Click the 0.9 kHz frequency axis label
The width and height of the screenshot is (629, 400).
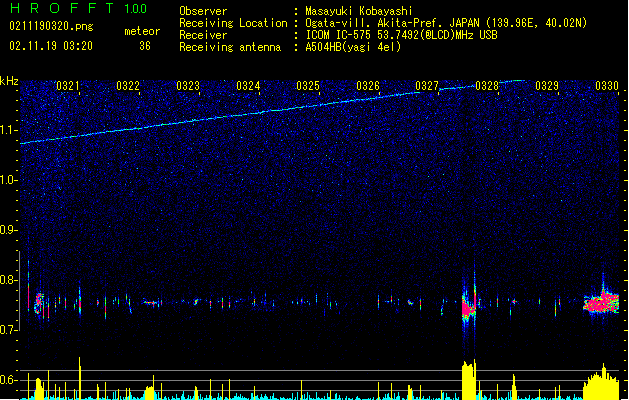pyautogui.click(x=9, y=230)
